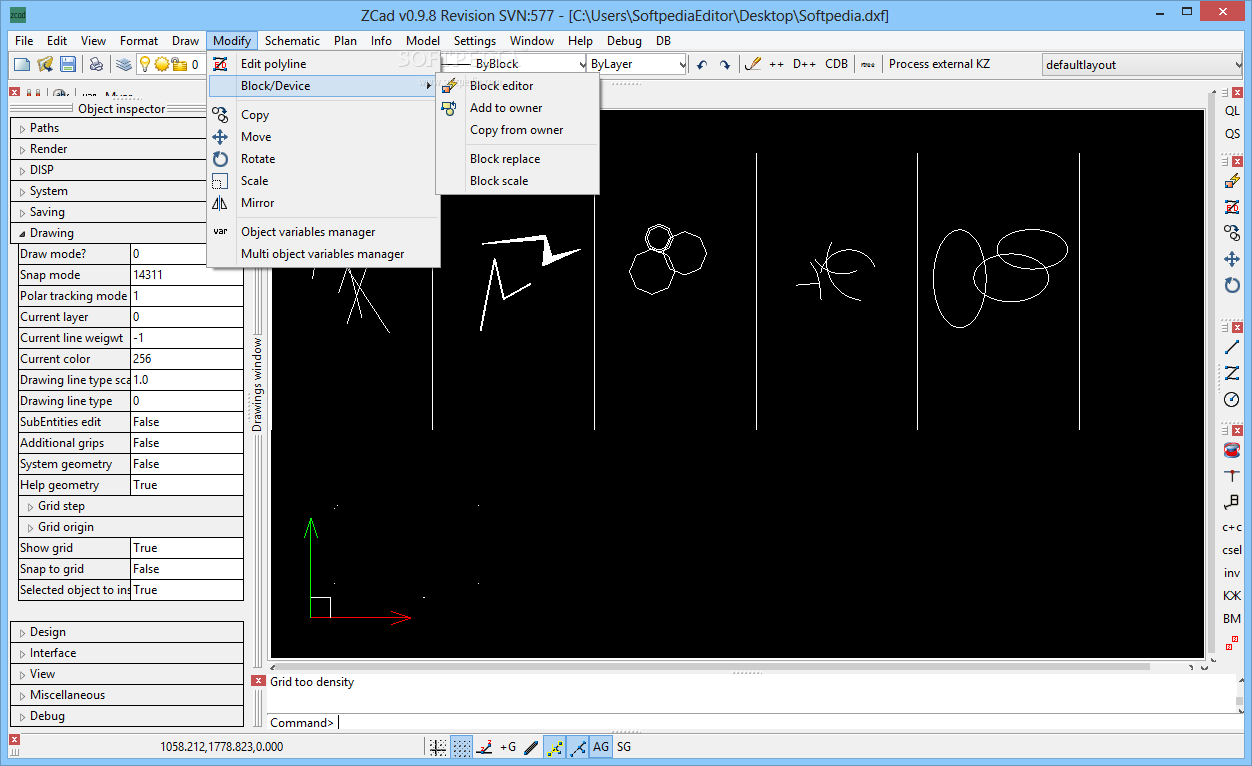Open the Schematic menu

[292, 41]
